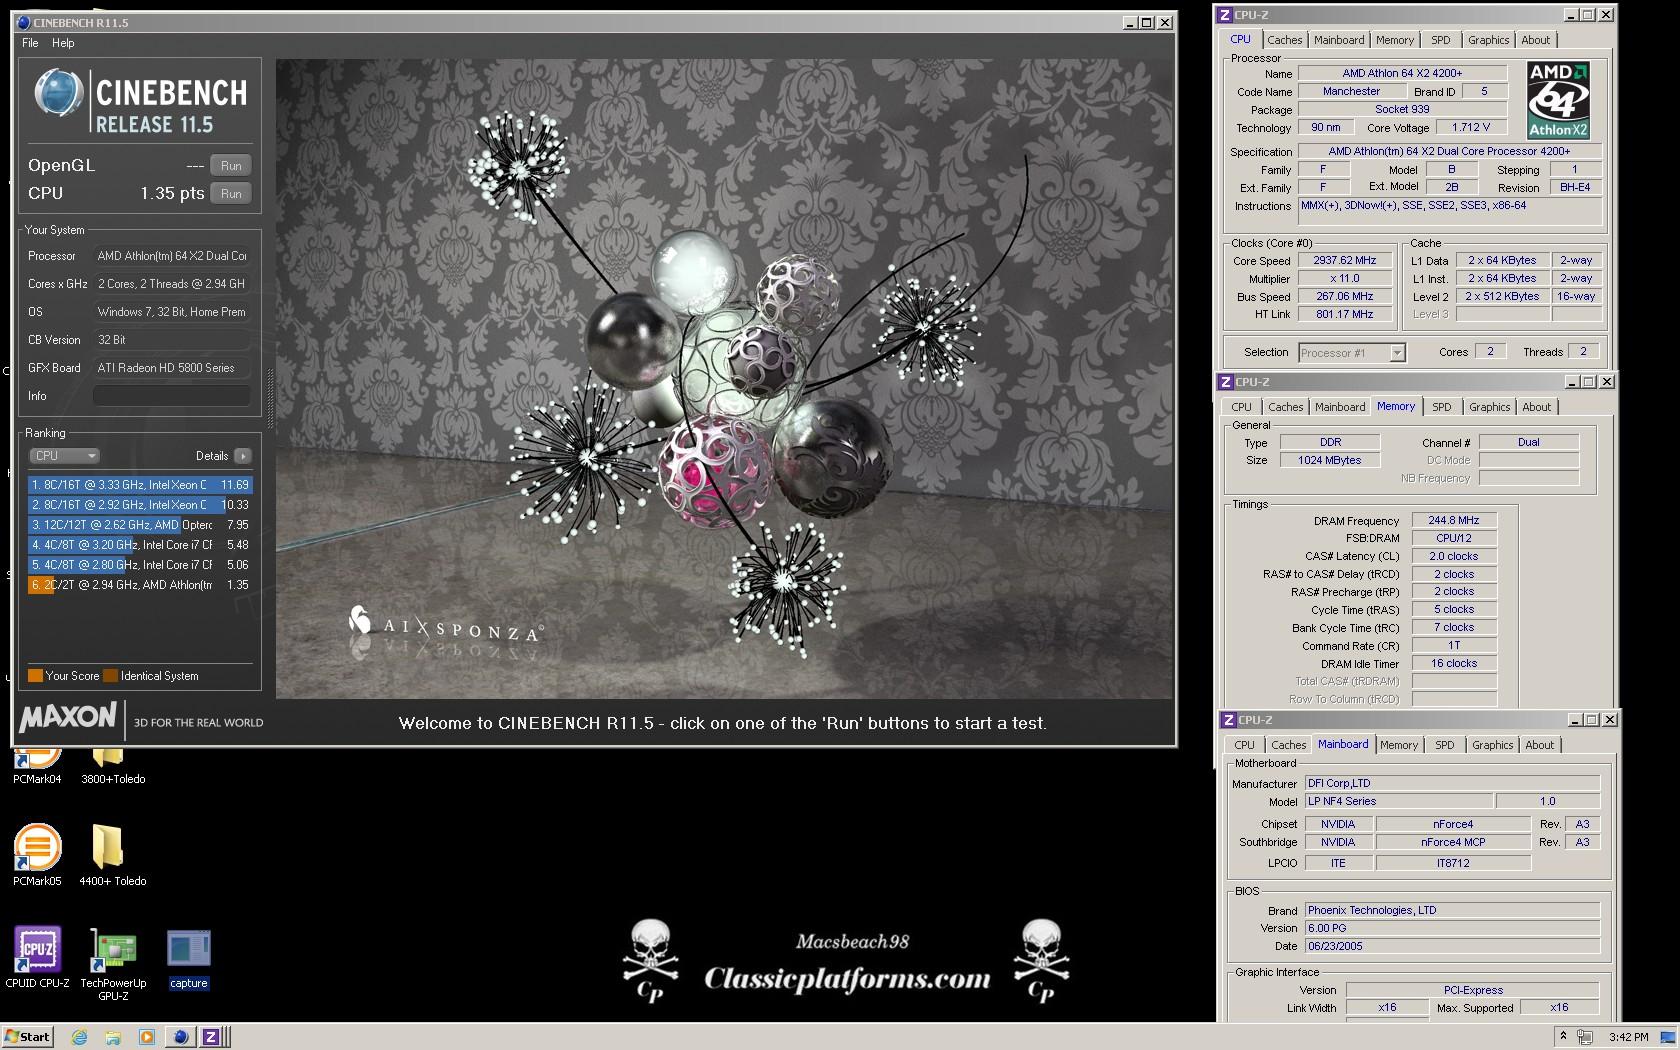Select the capture desktop icon
The height and width of the screenshot is (1050, 1680).
tap(188, 959)
